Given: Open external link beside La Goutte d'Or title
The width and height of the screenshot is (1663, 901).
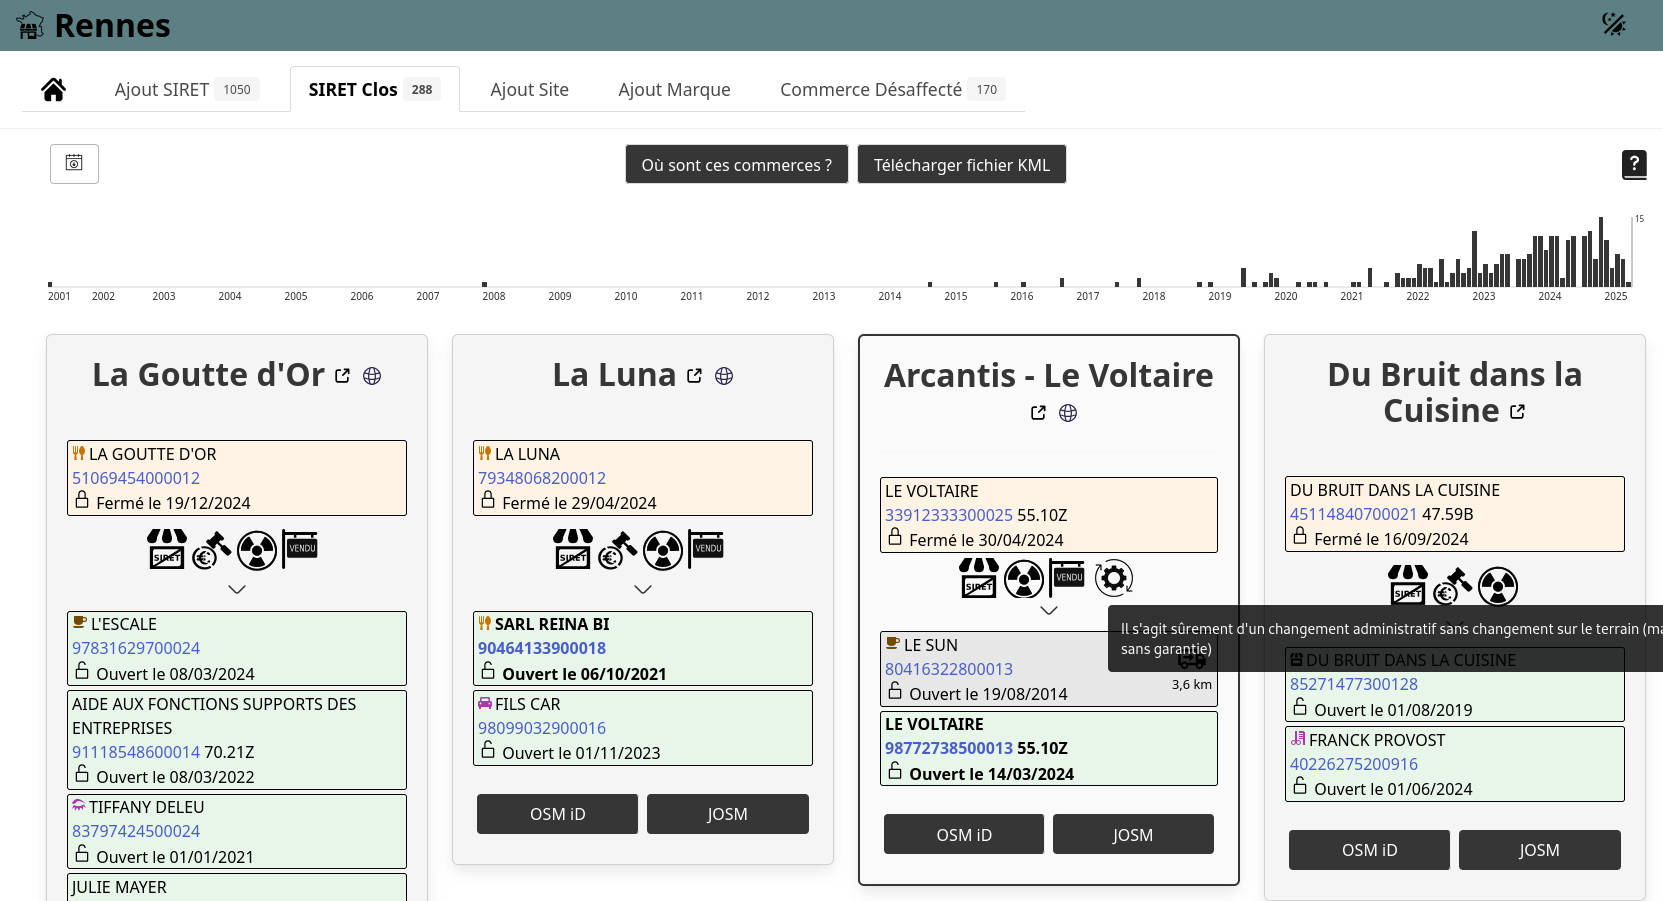Looking at the screenshot, I should coord(343,376).
